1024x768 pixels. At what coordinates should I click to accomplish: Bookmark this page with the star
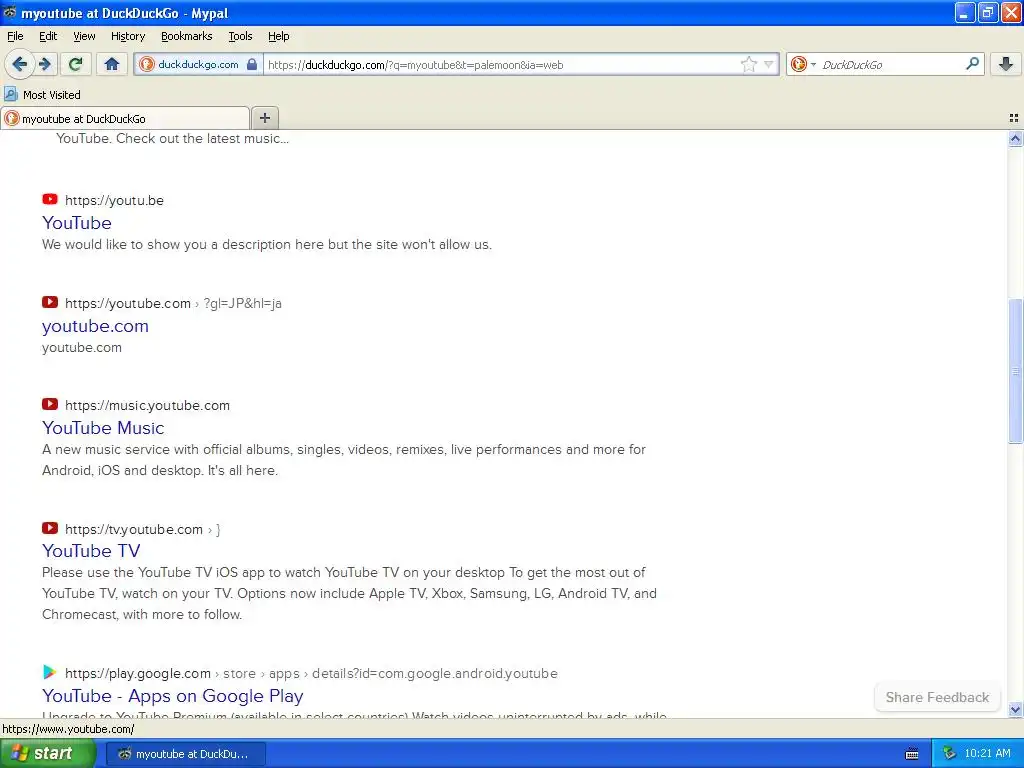[748, 64]
